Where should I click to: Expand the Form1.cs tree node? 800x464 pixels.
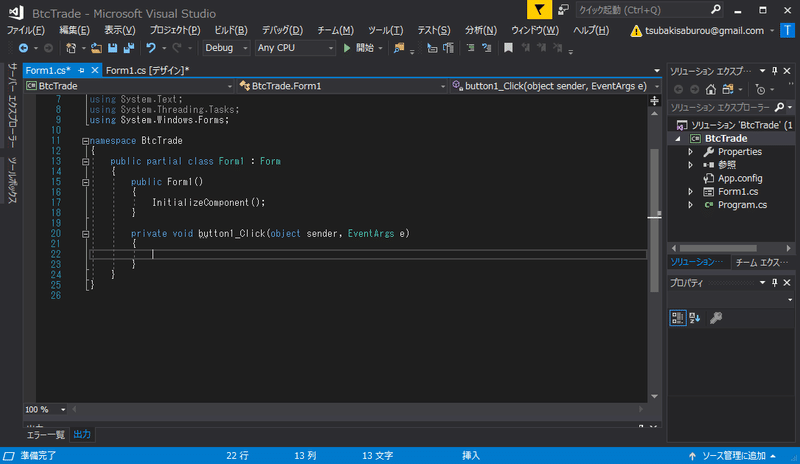point(690,192)
